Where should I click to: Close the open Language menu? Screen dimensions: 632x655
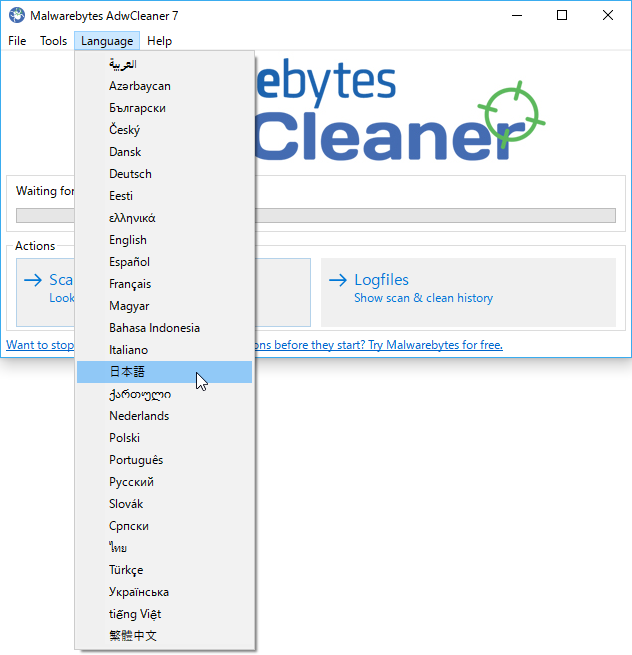point(107,41)
